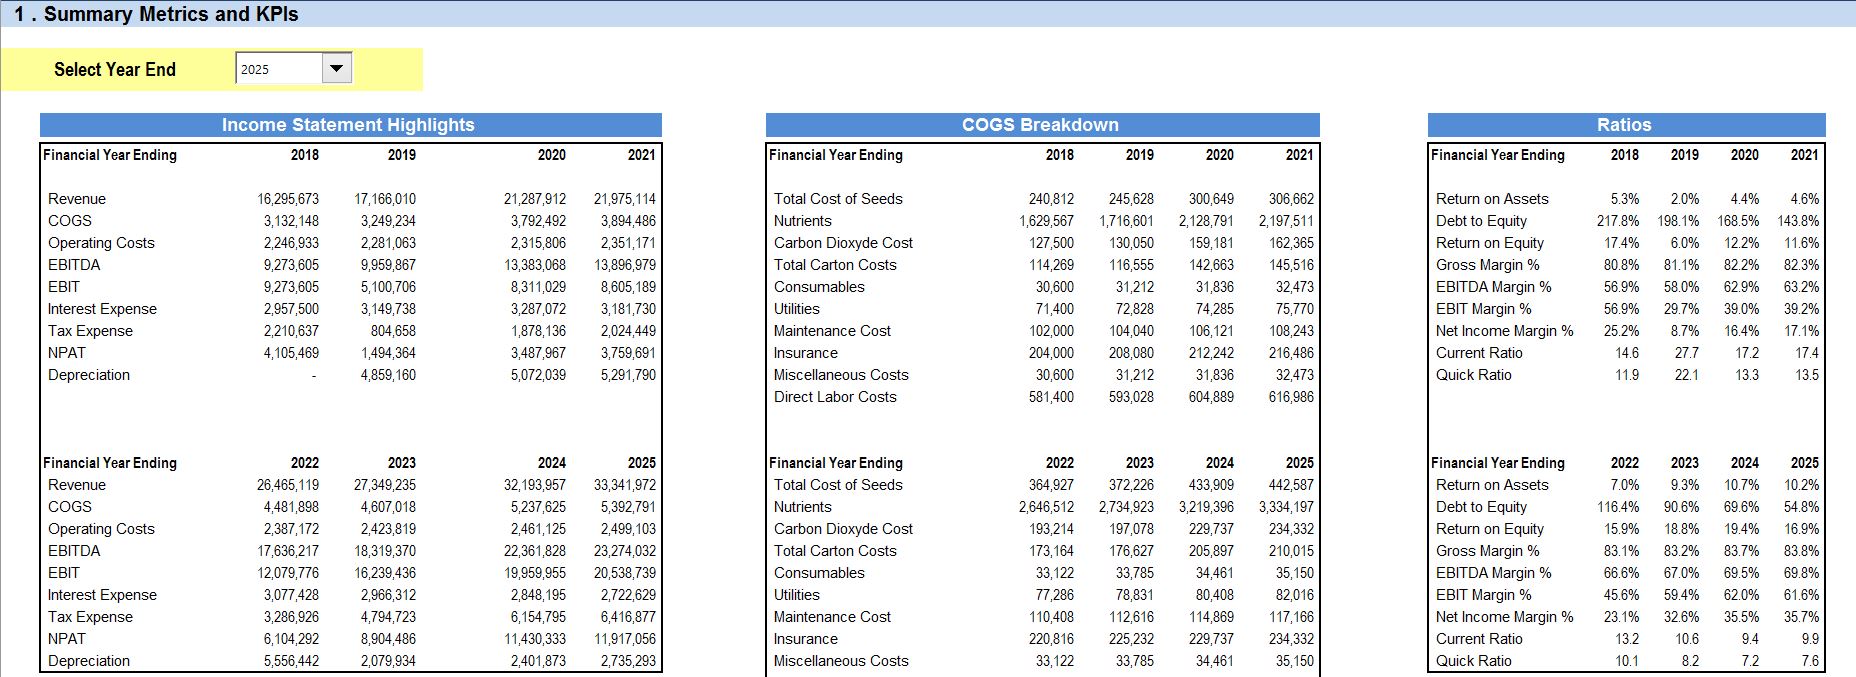1856x677 pixels.
Task: Click the Direct Labor Costs row label
Action: click(x=835, y=397)
